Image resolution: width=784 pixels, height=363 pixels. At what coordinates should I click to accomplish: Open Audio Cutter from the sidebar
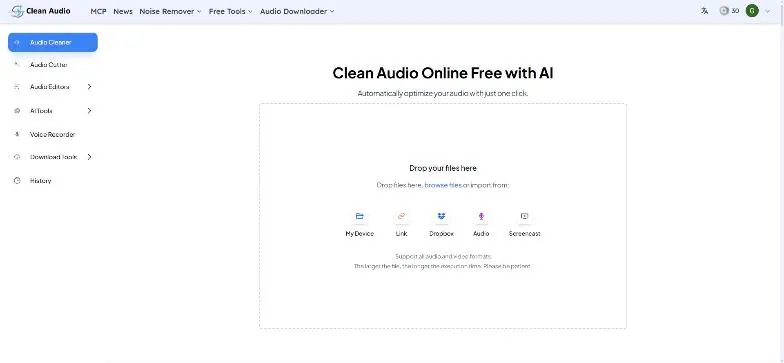tap(48, 64)
